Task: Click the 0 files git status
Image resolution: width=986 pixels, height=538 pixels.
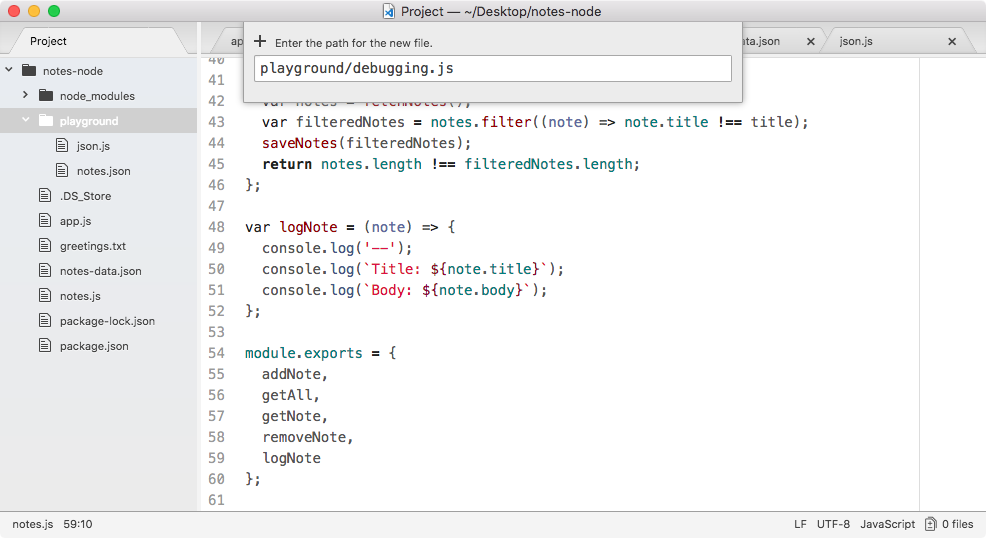Action: 957,524
